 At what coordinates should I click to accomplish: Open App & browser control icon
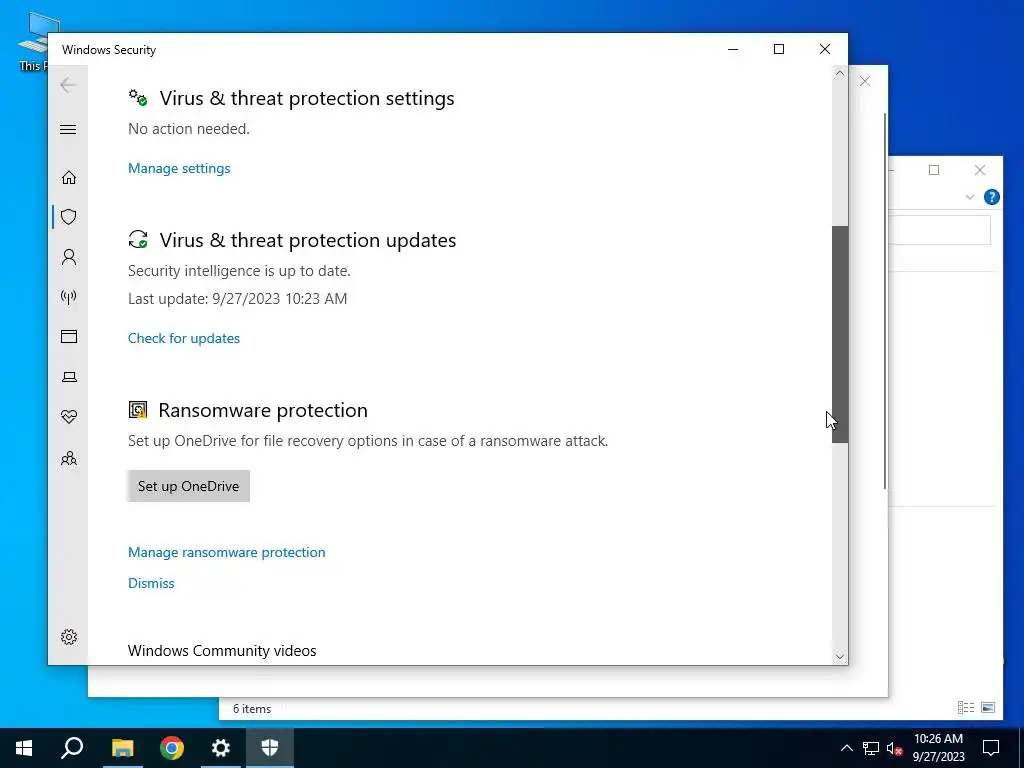[69, 336]
